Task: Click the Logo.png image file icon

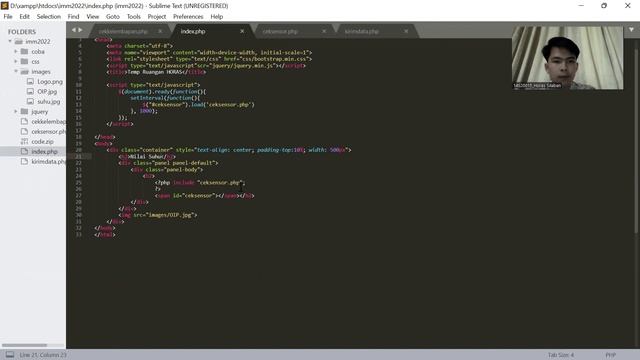Action: (x=30, y=81)
